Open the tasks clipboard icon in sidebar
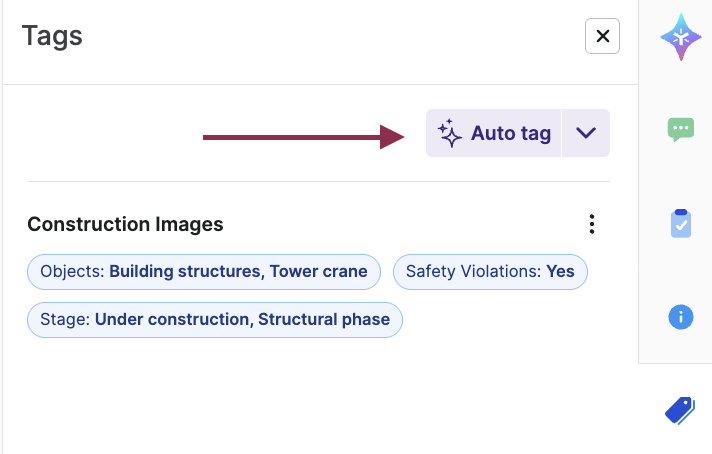This screenshot has height=454, width=712. [680, 223]
